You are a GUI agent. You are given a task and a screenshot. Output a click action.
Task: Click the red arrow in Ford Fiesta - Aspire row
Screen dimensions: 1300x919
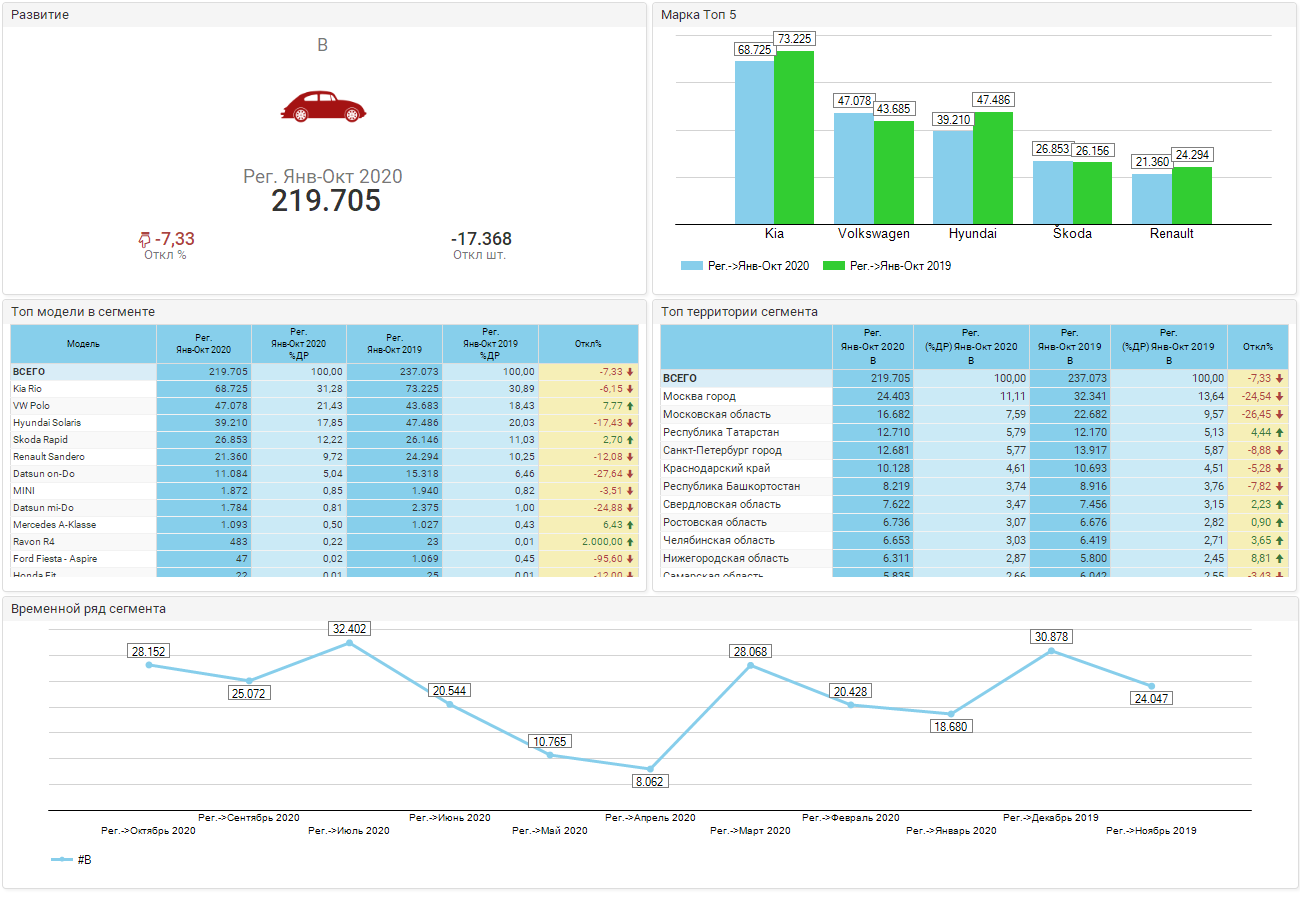pos(630,558)
